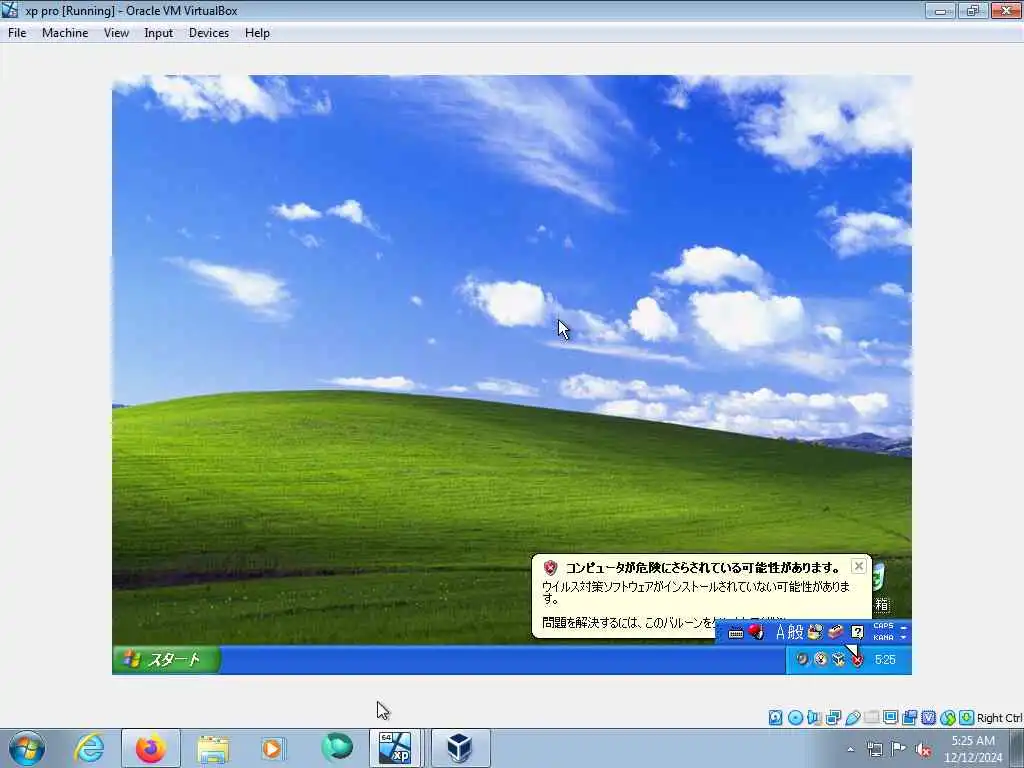Click the muted volume speaker in tray
Screen dimensions: 1024x768
click(x=923, y=749)
